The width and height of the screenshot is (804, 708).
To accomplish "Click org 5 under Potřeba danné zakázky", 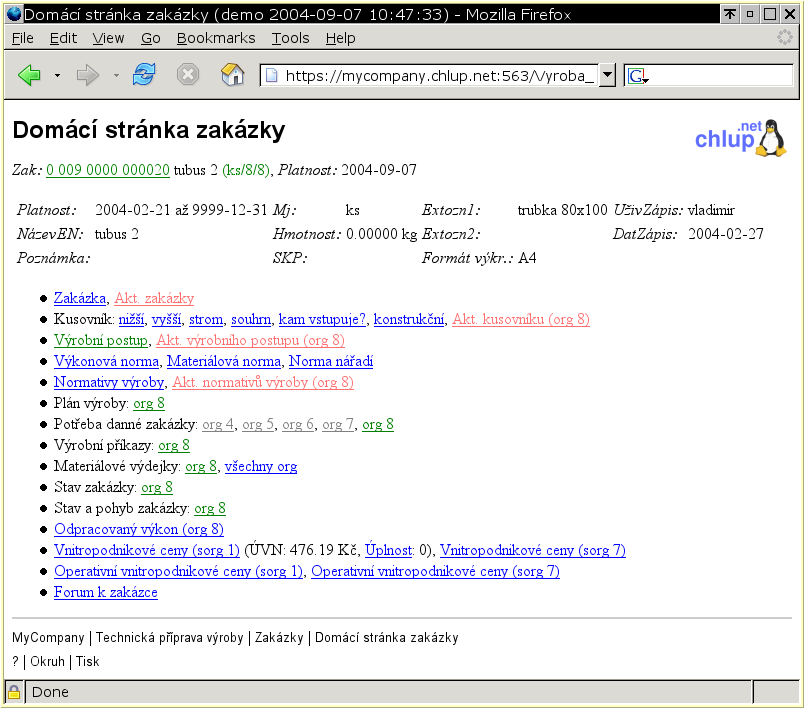I will [258, 424].
